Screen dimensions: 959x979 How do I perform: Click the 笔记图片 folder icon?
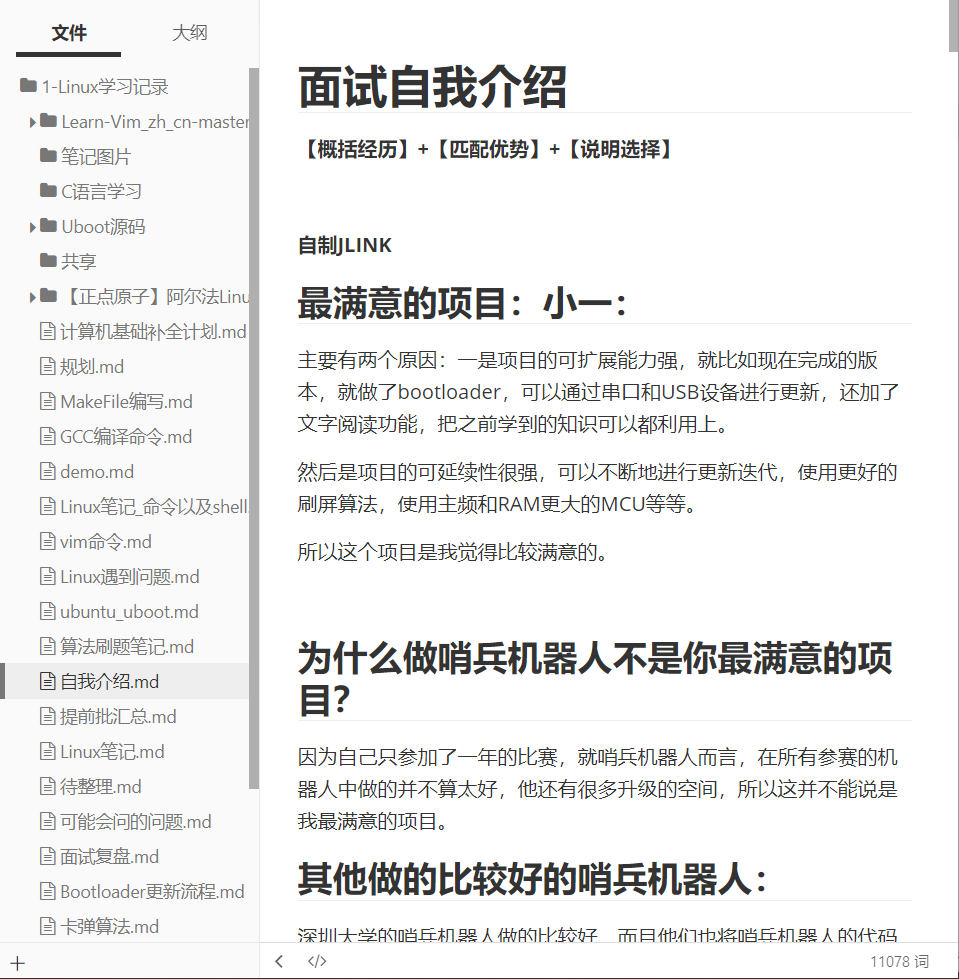[x=48, y=155]
